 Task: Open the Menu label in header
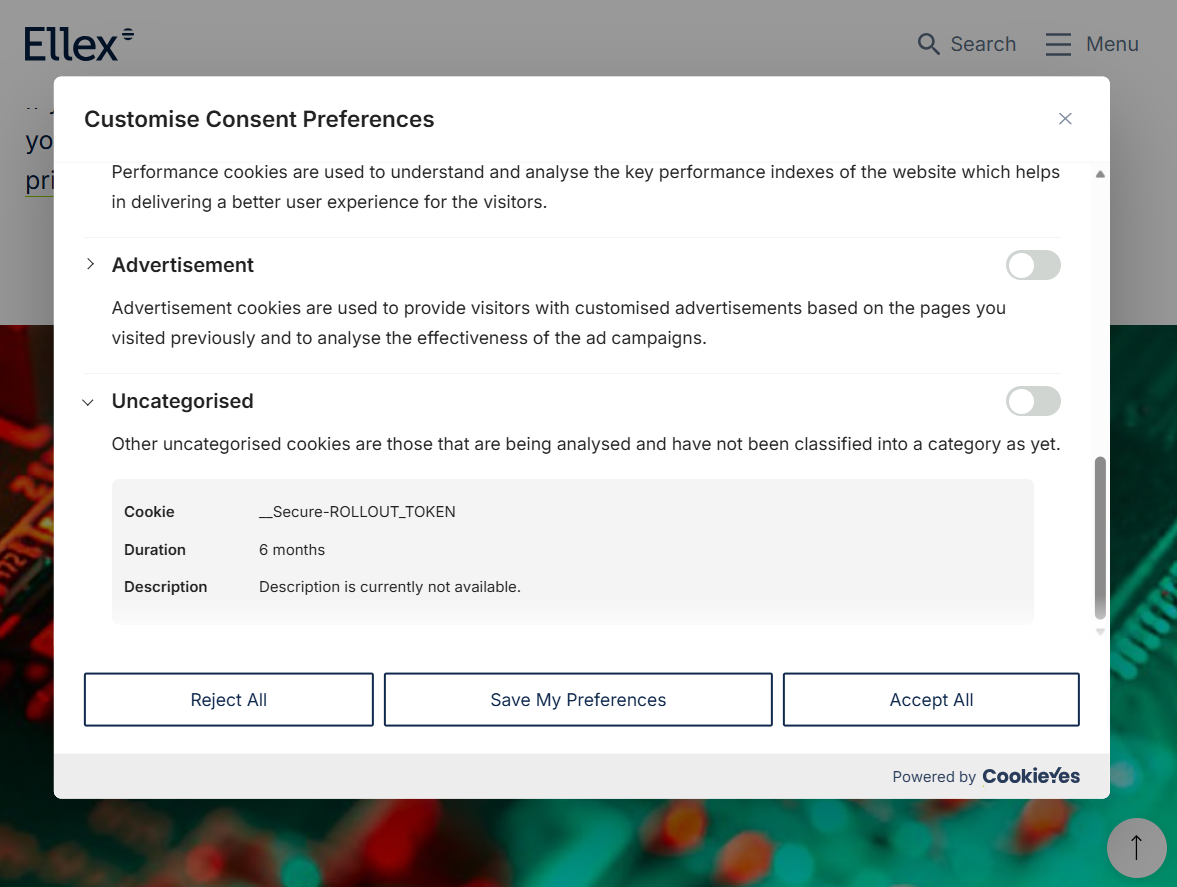click(x=1112, y=44)
